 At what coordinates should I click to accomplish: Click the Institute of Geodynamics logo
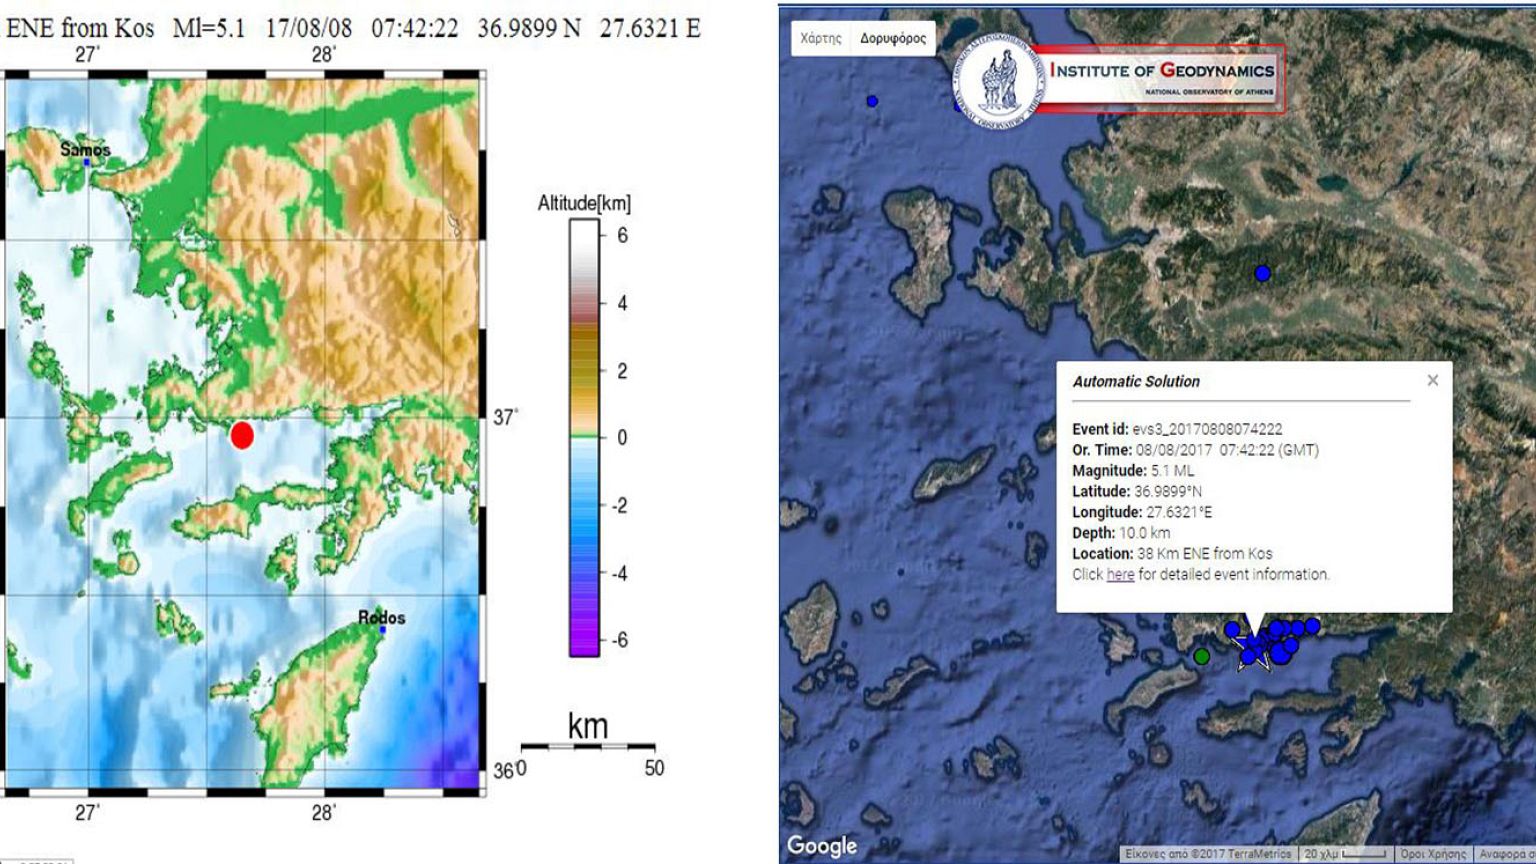(1119, 80)
